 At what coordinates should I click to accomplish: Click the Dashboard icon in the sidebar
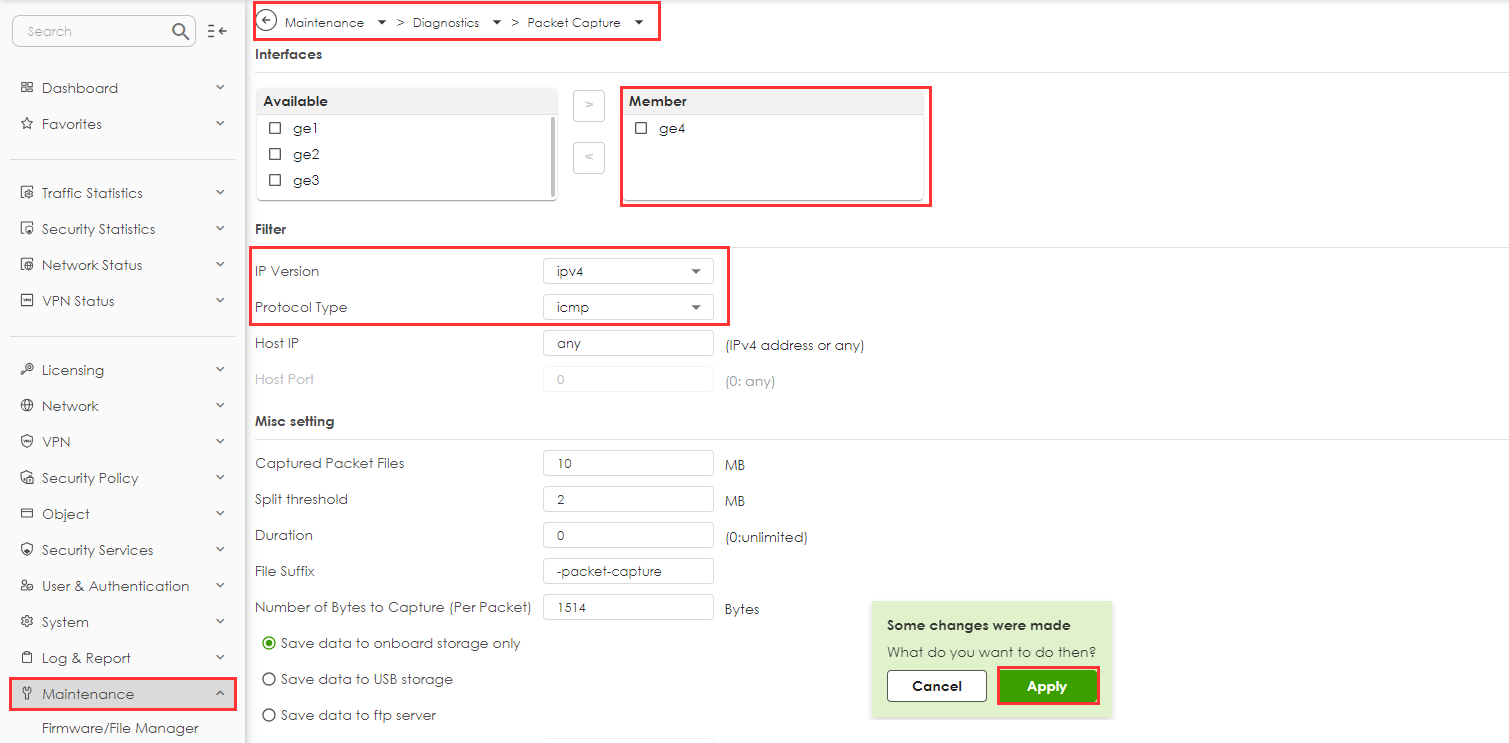click(x=27, y=88)
